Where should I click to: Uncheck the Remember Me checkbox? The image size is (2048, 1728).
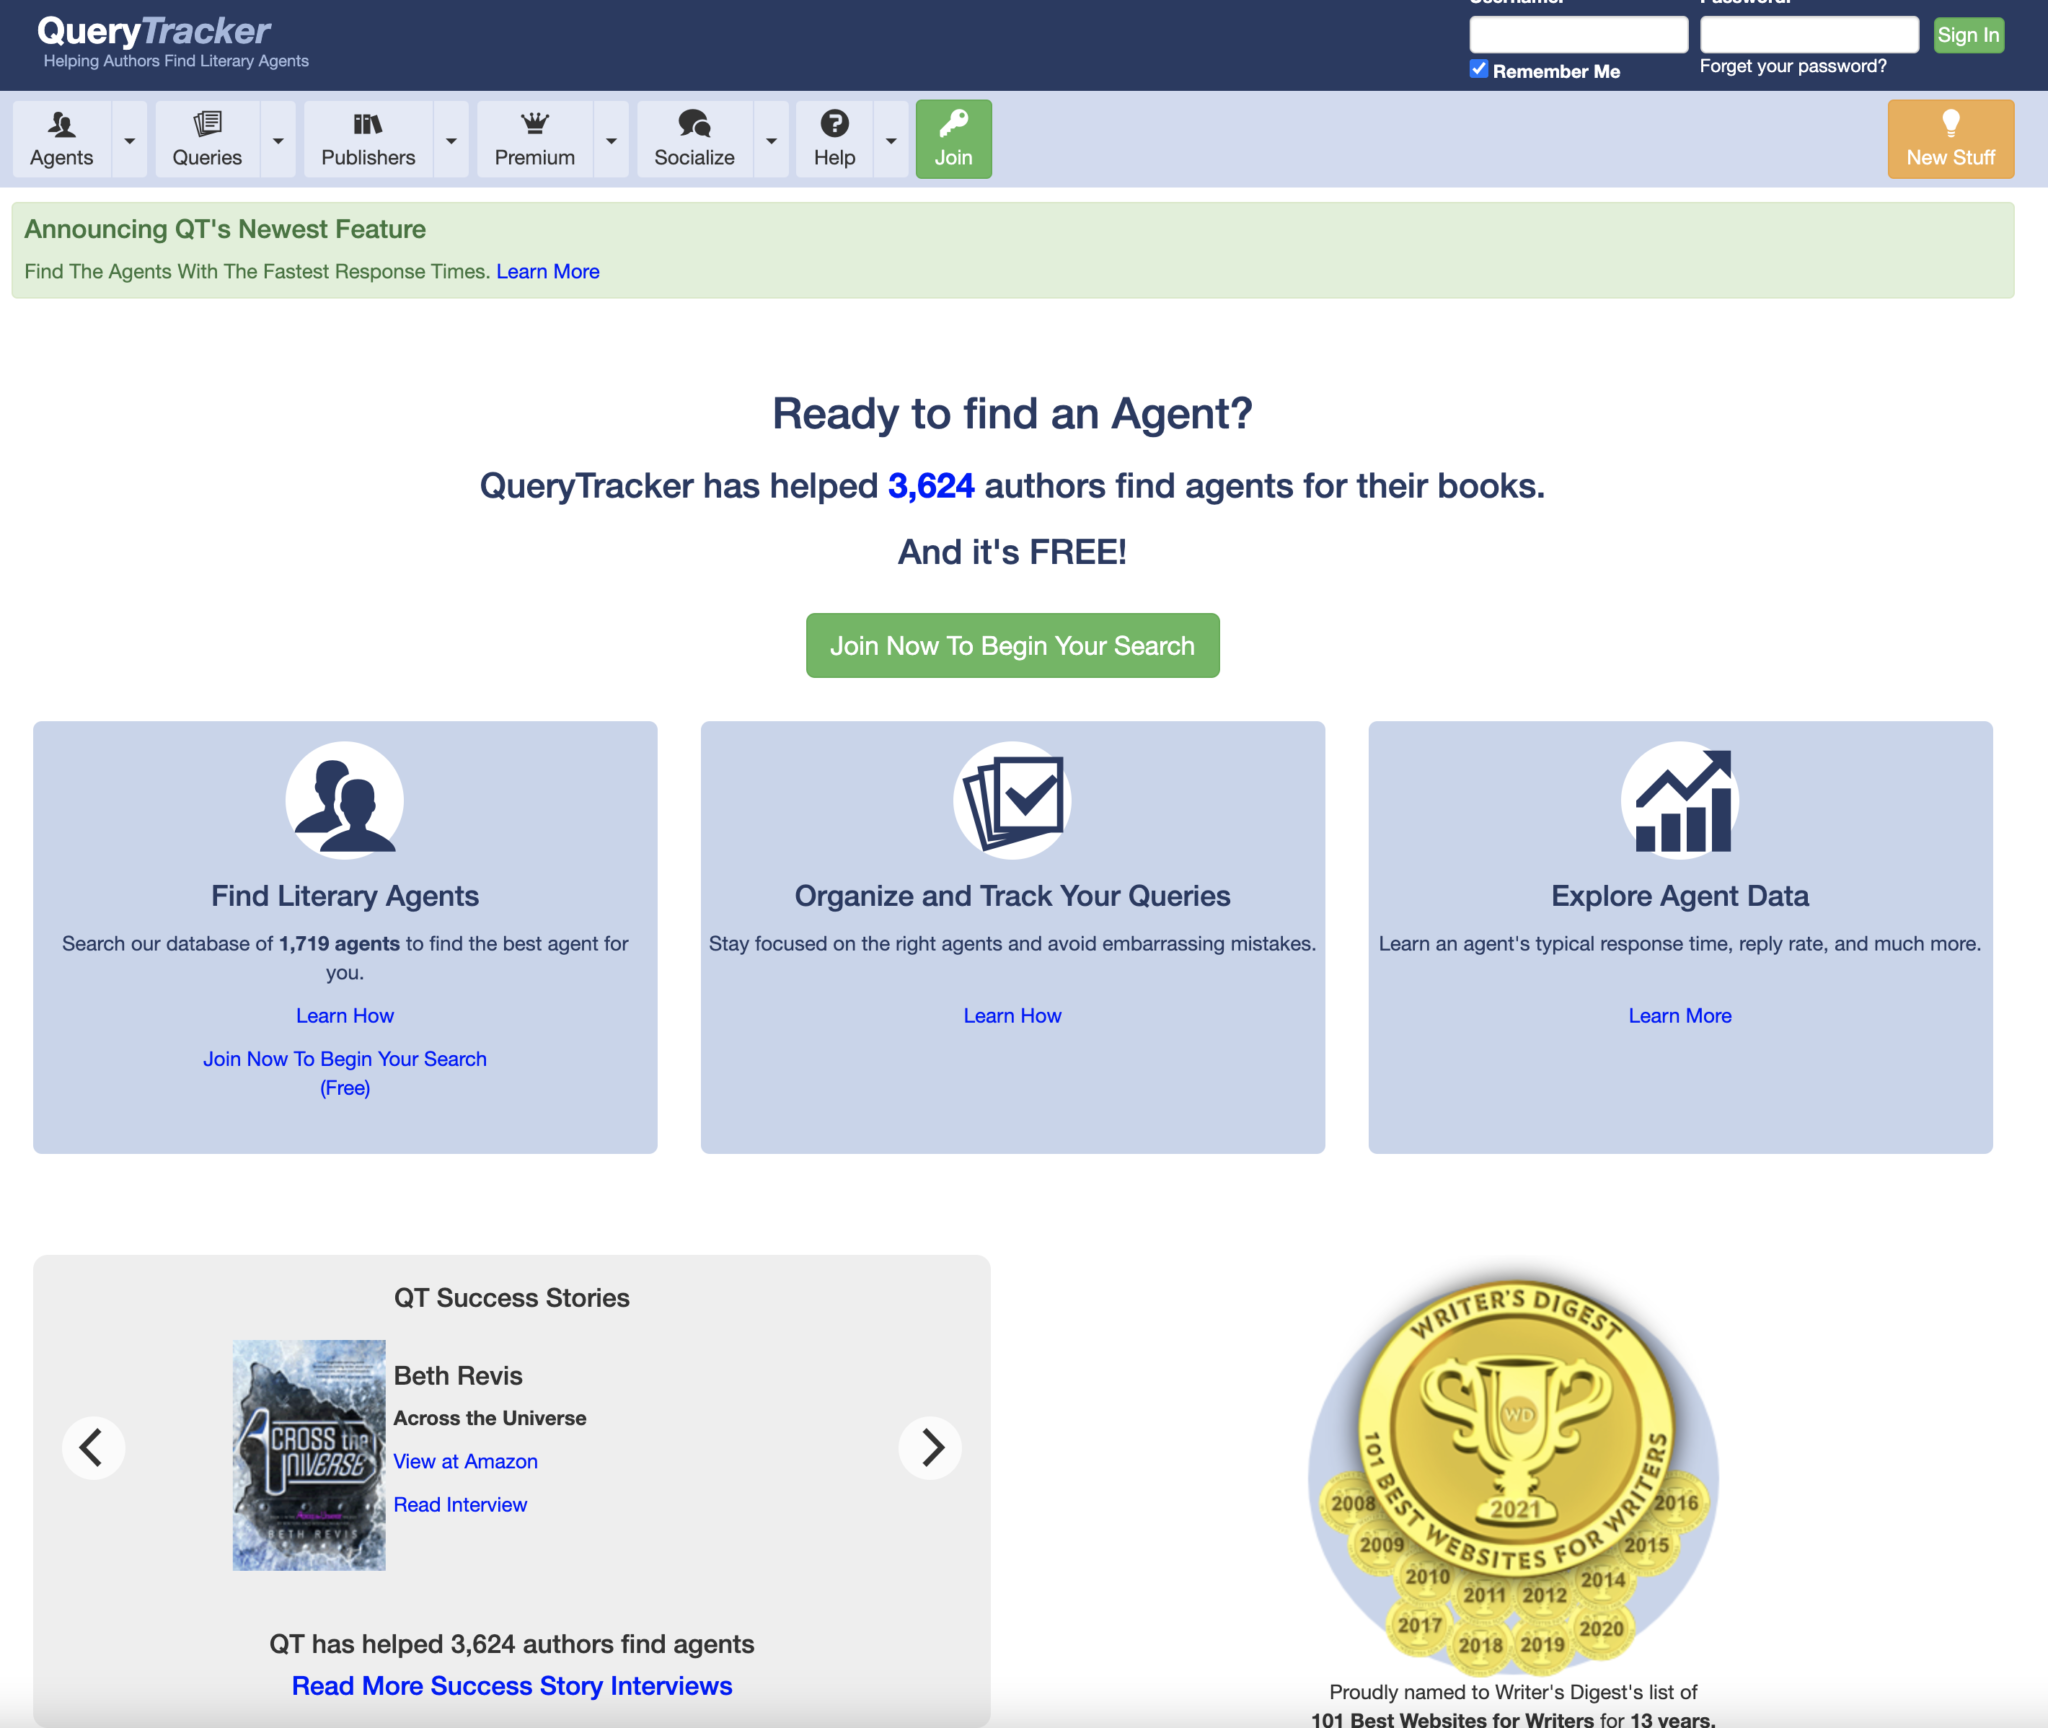1479,69
